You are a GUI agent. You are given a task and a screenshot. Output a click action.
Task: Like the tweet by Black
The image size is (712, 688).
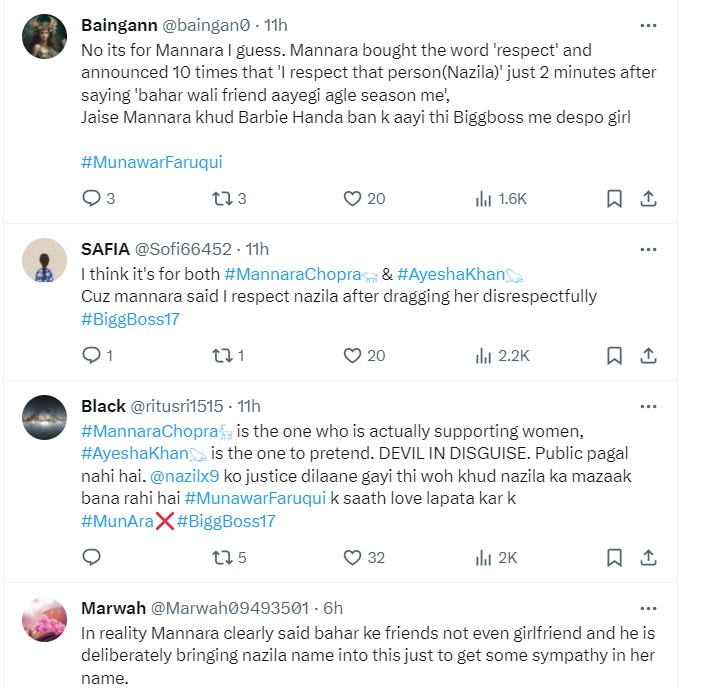point(352,557)
